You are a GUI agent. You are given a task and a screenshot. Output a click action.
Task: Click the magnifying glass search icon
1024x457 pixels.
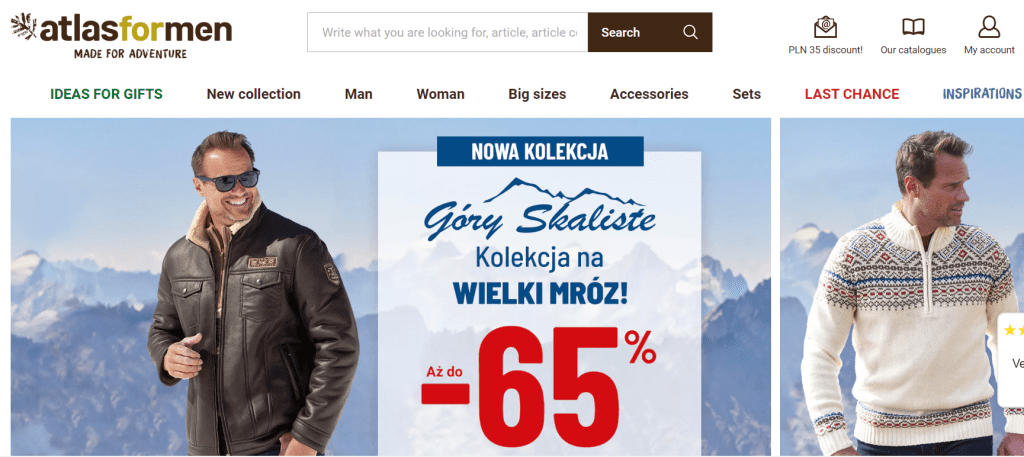coord(690,32)
